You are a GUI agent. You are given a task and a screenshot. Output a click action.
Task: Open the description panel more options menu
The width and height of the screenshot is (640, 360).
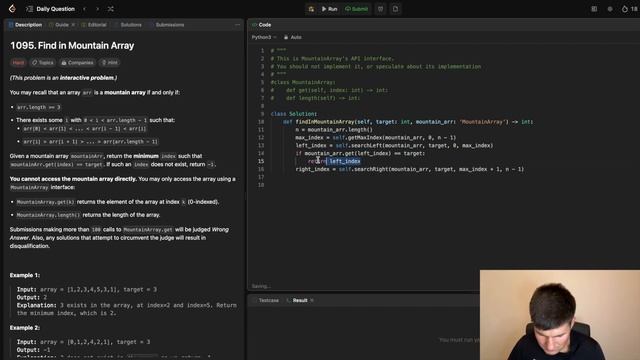coord(237,25)
